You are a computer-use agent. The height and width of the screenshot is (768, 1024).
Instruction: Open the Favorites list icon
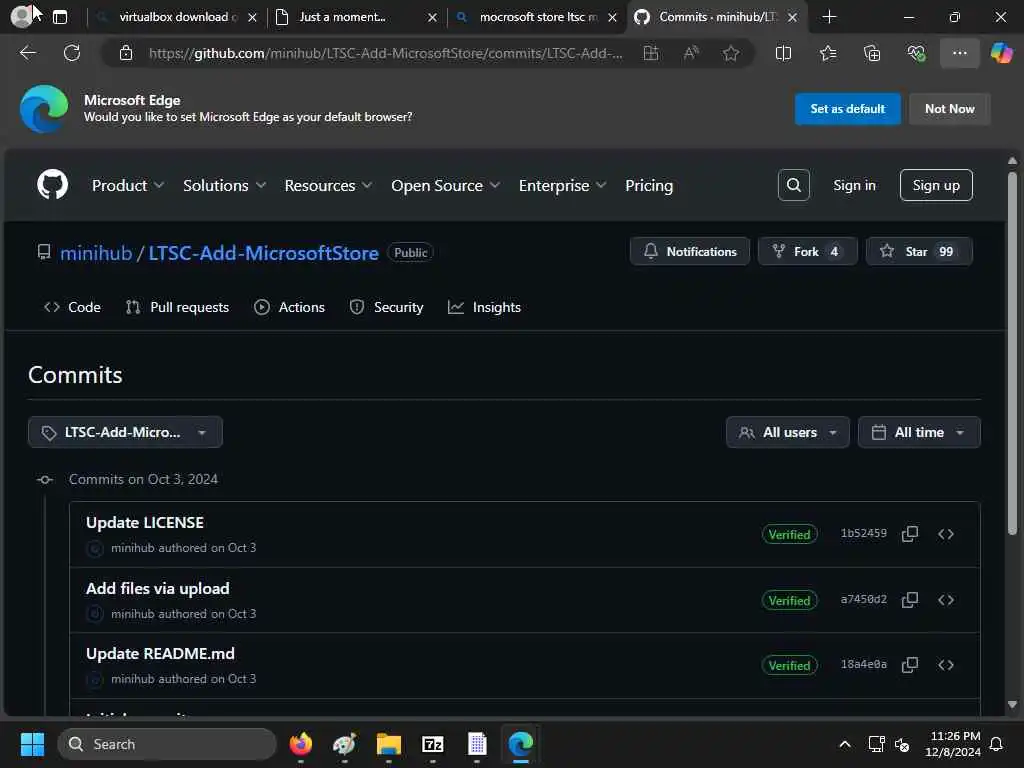(x=827, y=53)
